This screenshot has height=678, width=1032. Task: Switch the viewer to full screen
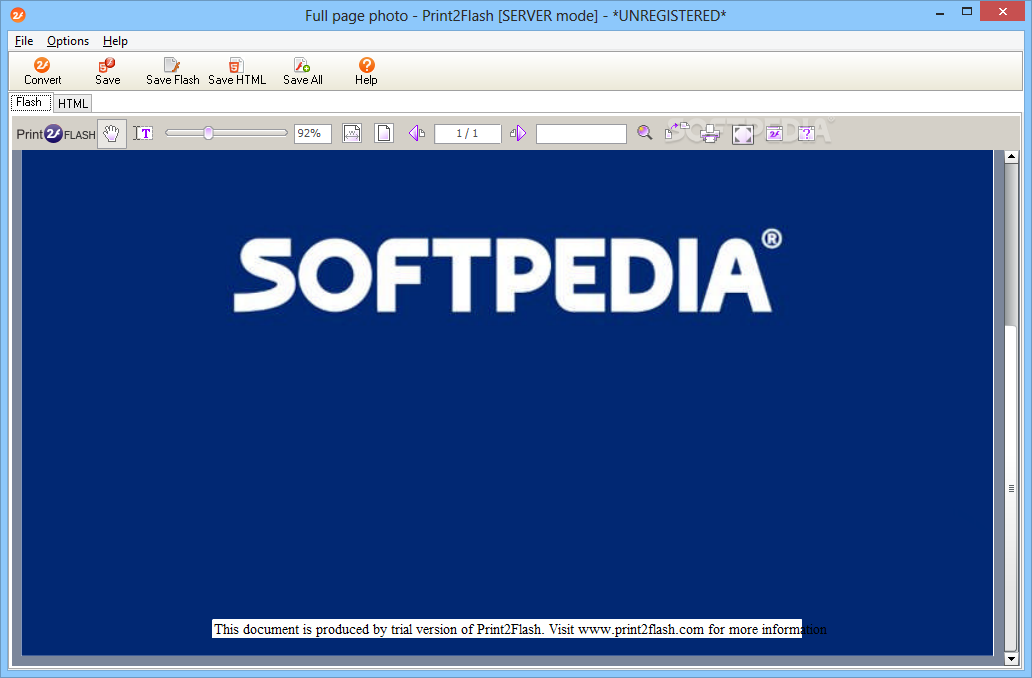tap(743, 134)
